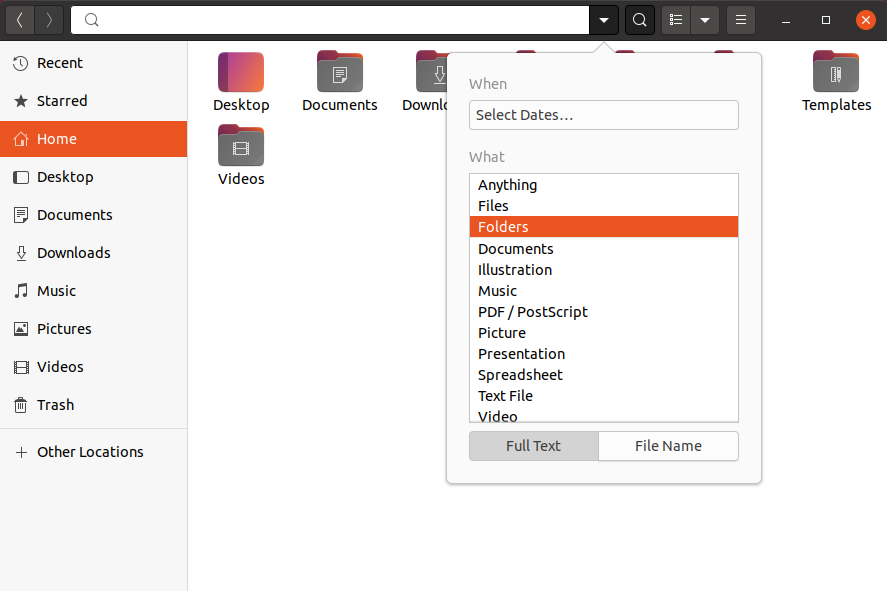Click Other Locations in the sidebar
Screen dimensions: 887x591
90,451
